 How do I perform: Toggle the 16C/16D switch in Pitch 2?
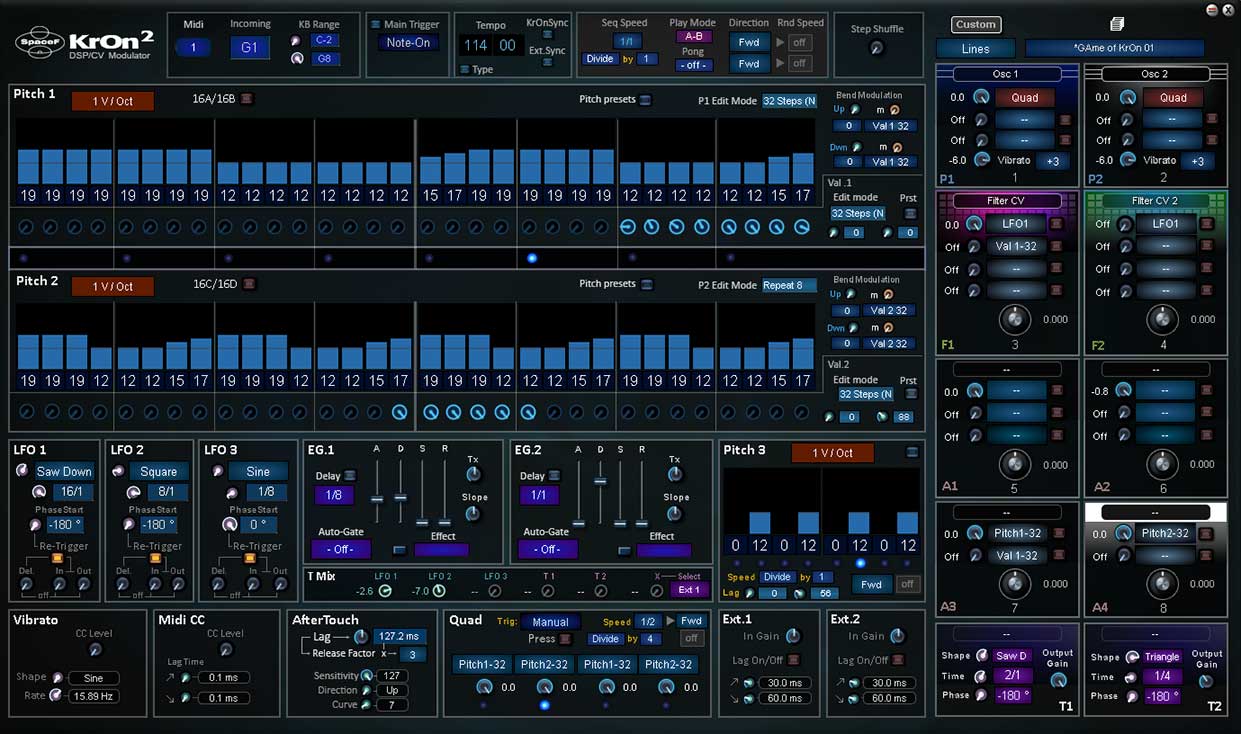click(x=249, y=284)
